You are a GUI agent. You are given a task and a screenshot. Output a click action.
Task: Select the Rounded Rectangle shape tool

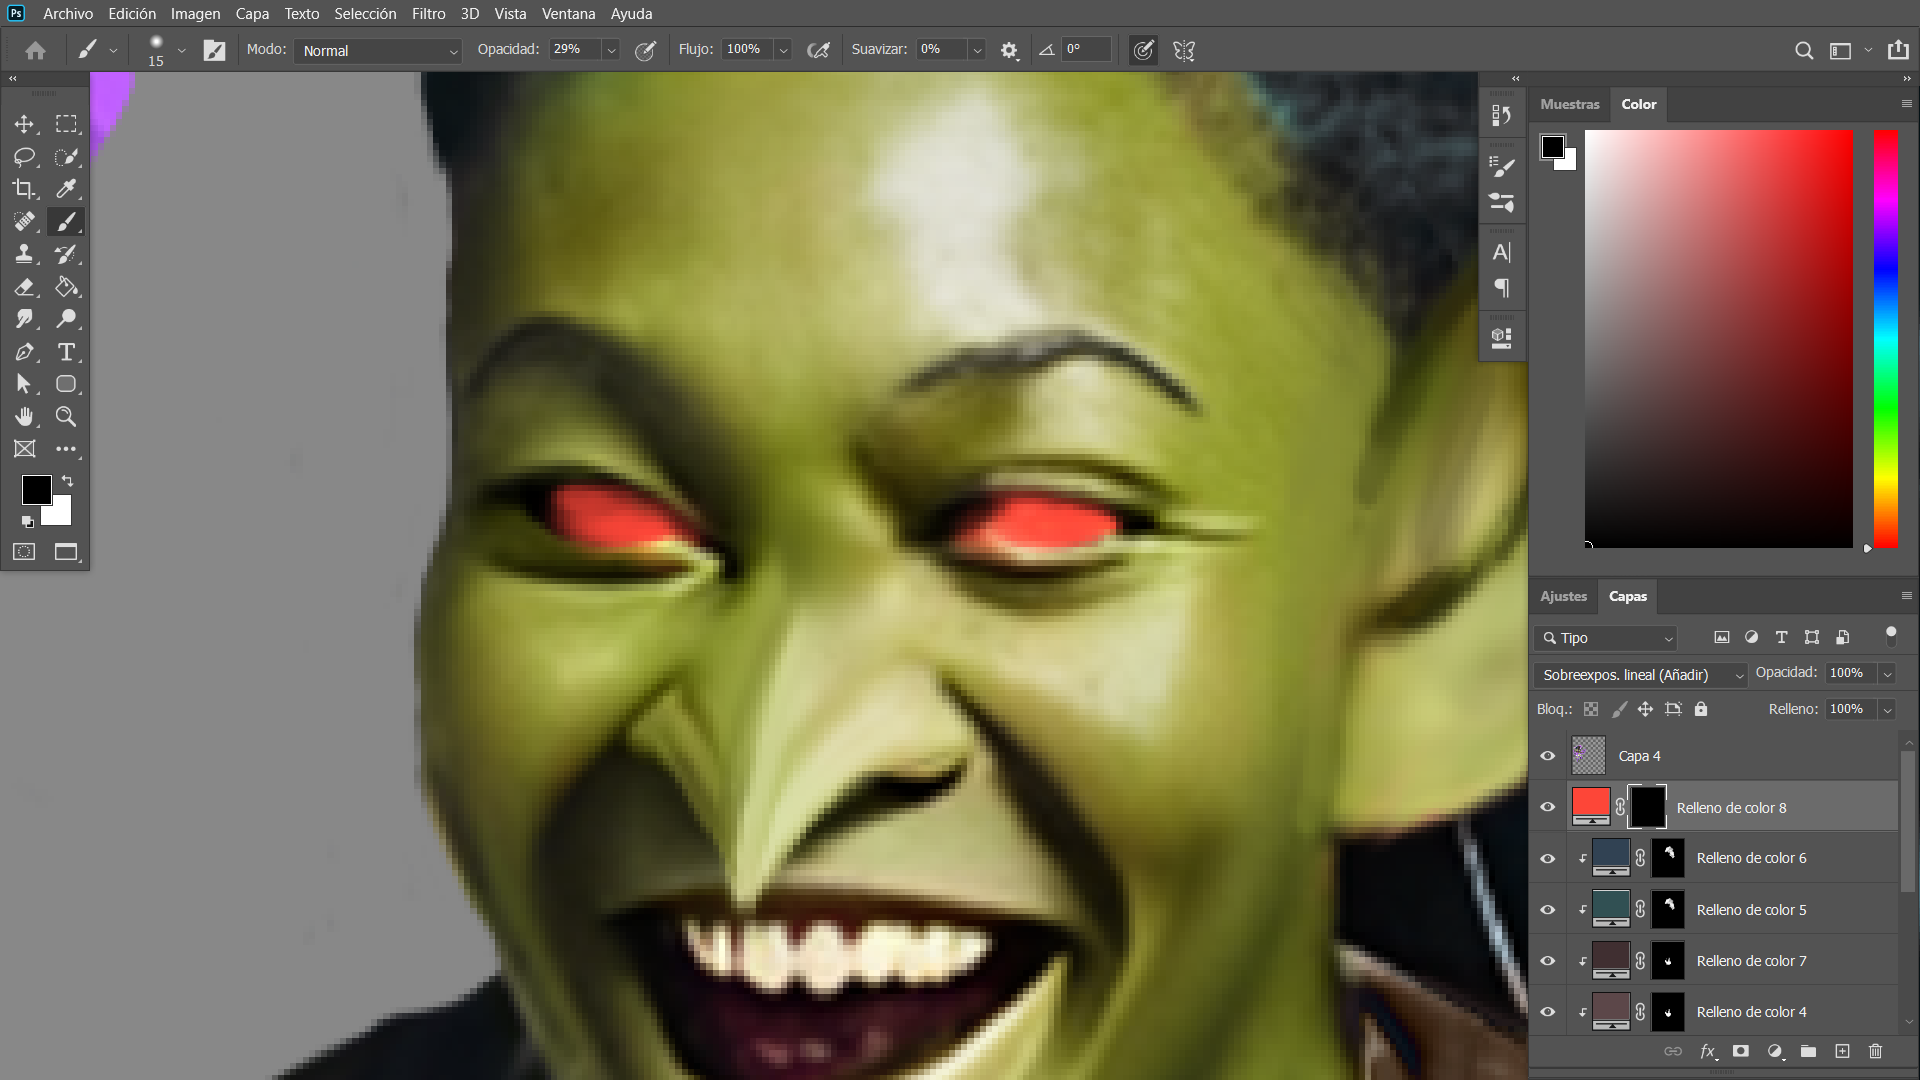tap(66, 384)
